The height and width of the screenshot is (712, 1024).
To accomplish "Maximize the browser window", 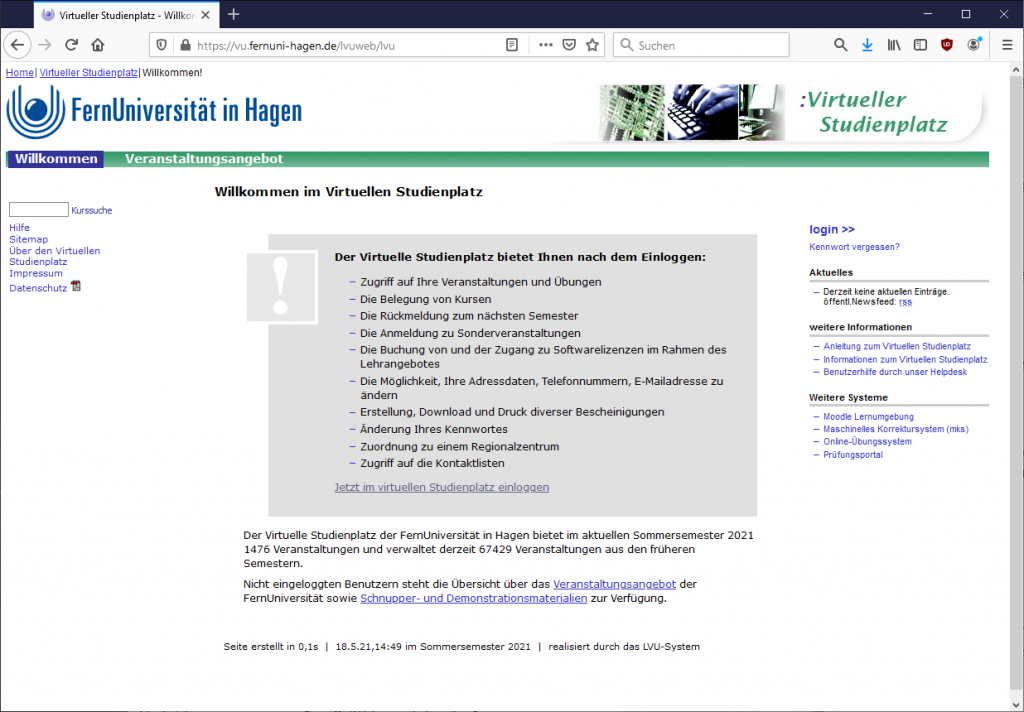I will (x=966, y=14).
